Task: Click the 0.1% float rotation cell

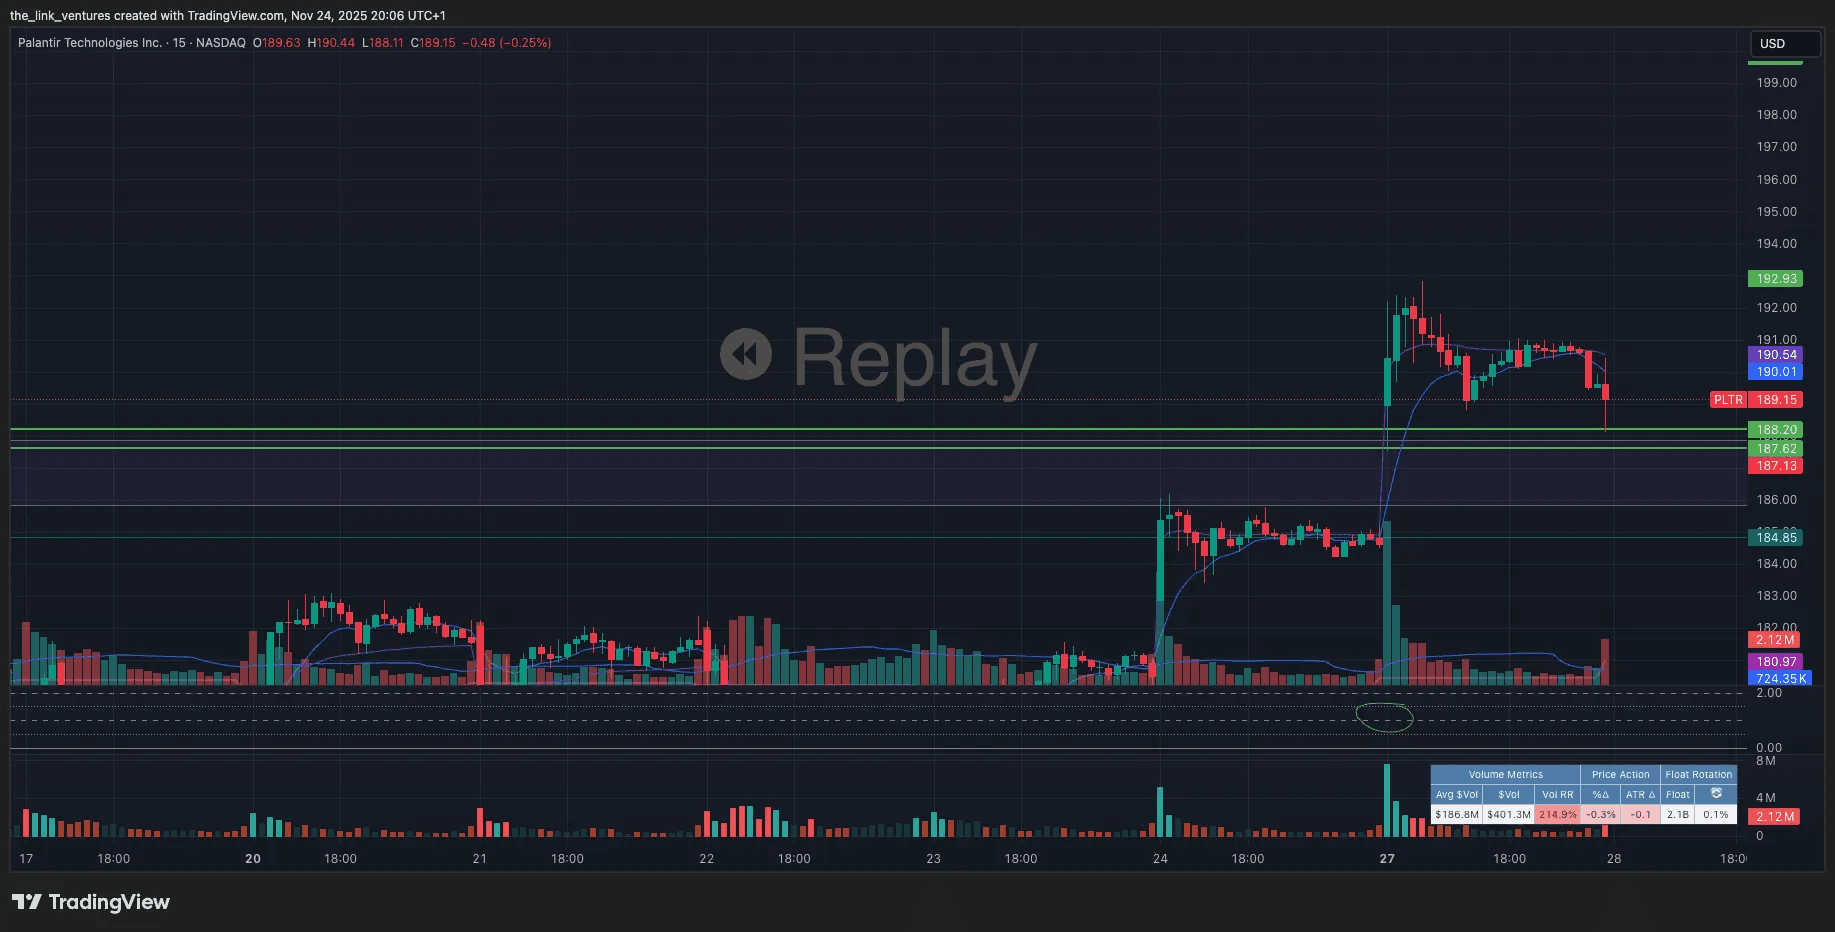Action: [x=1716, y=815]
